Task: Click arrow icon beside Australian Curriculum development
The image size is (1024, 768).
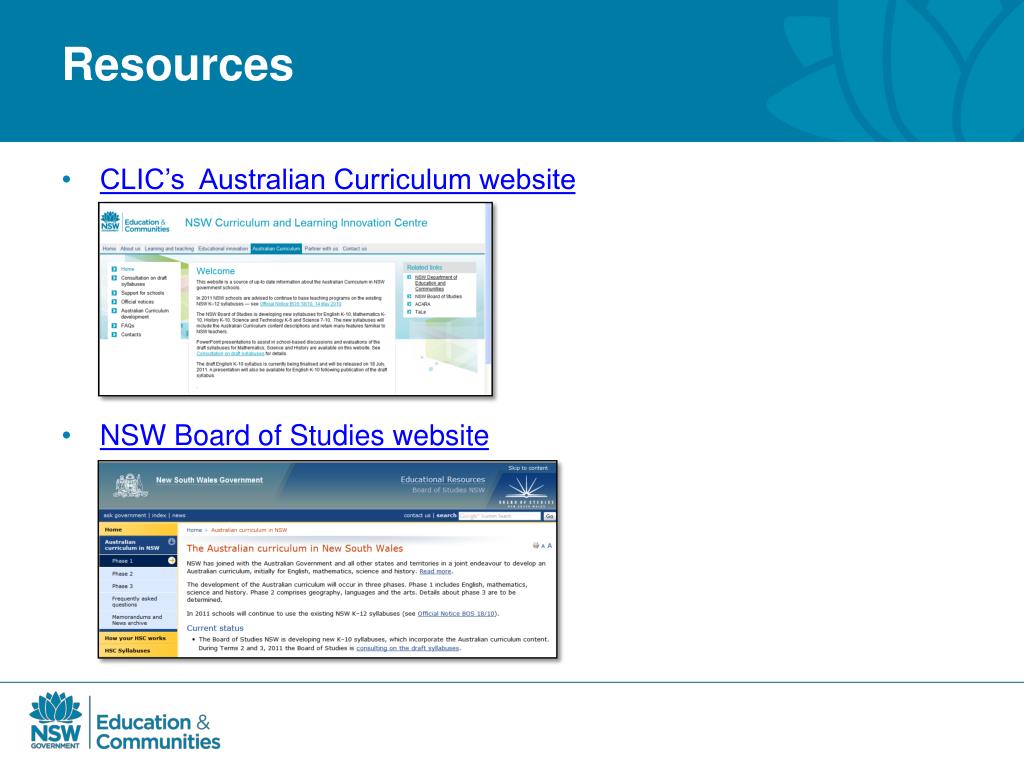Action: 114,311
